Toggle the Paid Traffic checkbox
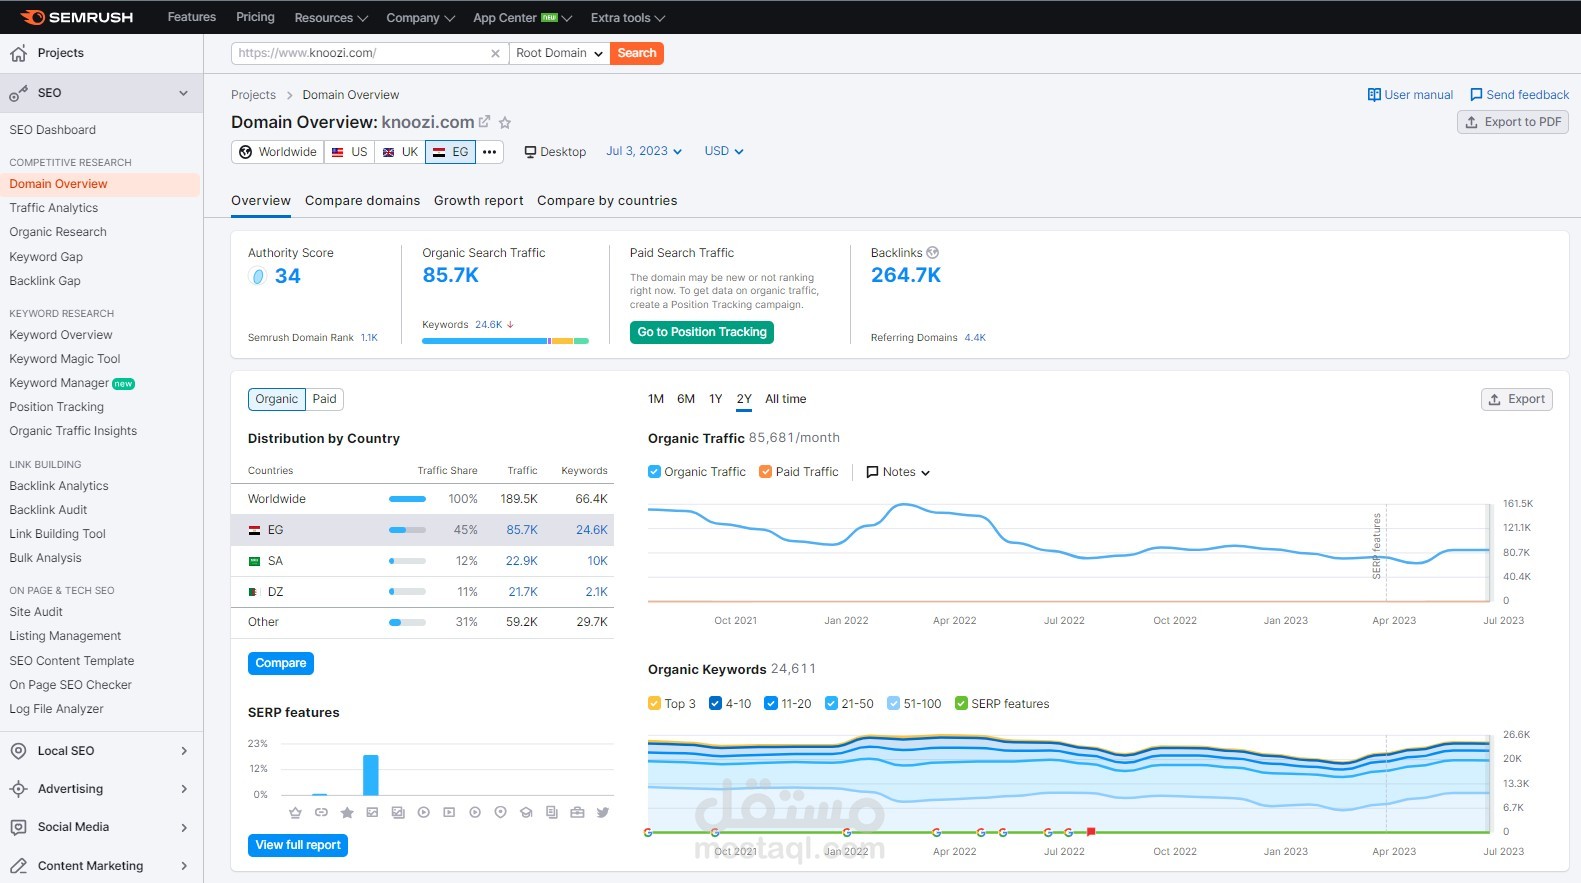The image size is (1581, 883). point(765,472)
